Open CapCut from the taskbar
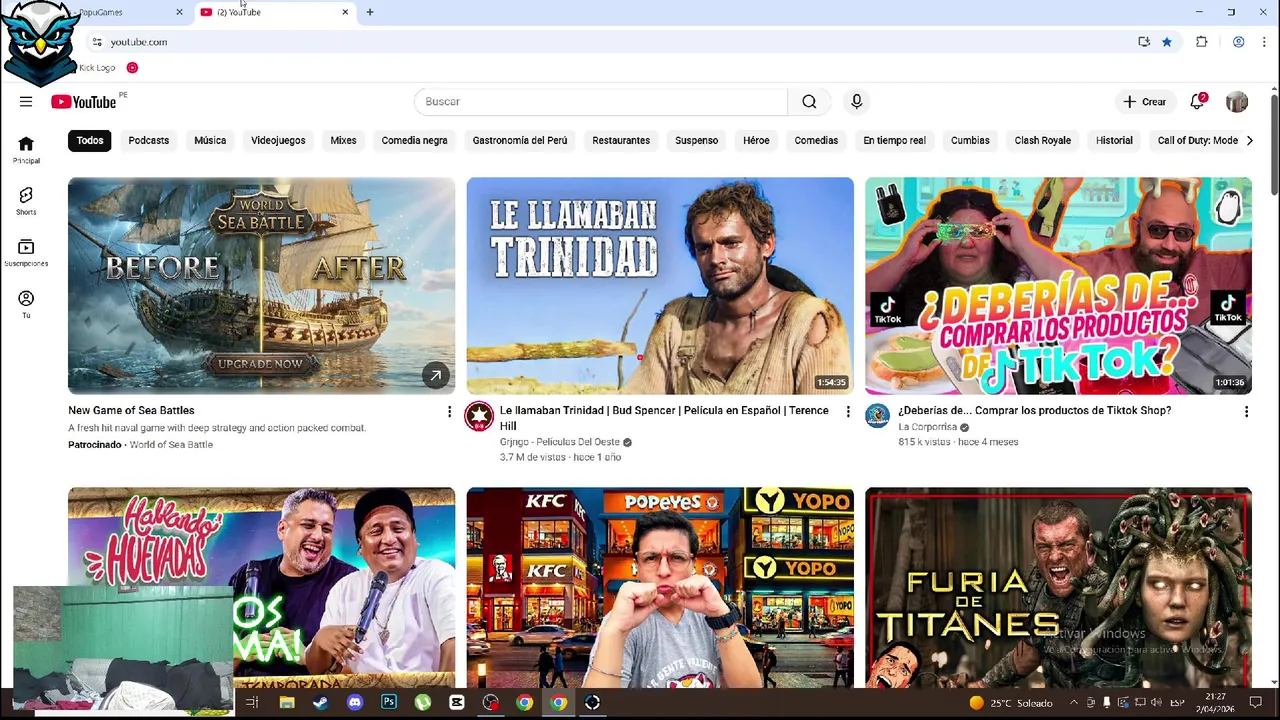Viewport: 1280px width, 720px height. tap(457, 703)
